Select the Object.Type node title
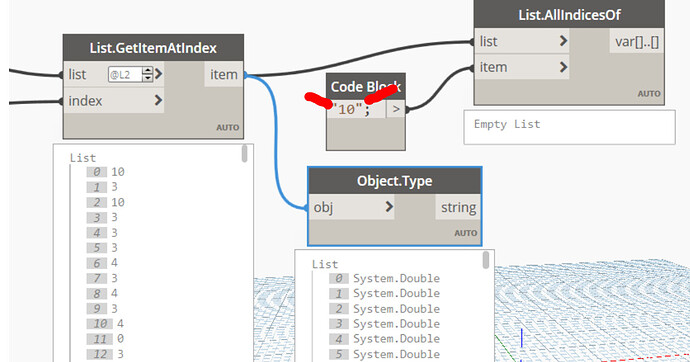690x362 pixels. [395, 181]
